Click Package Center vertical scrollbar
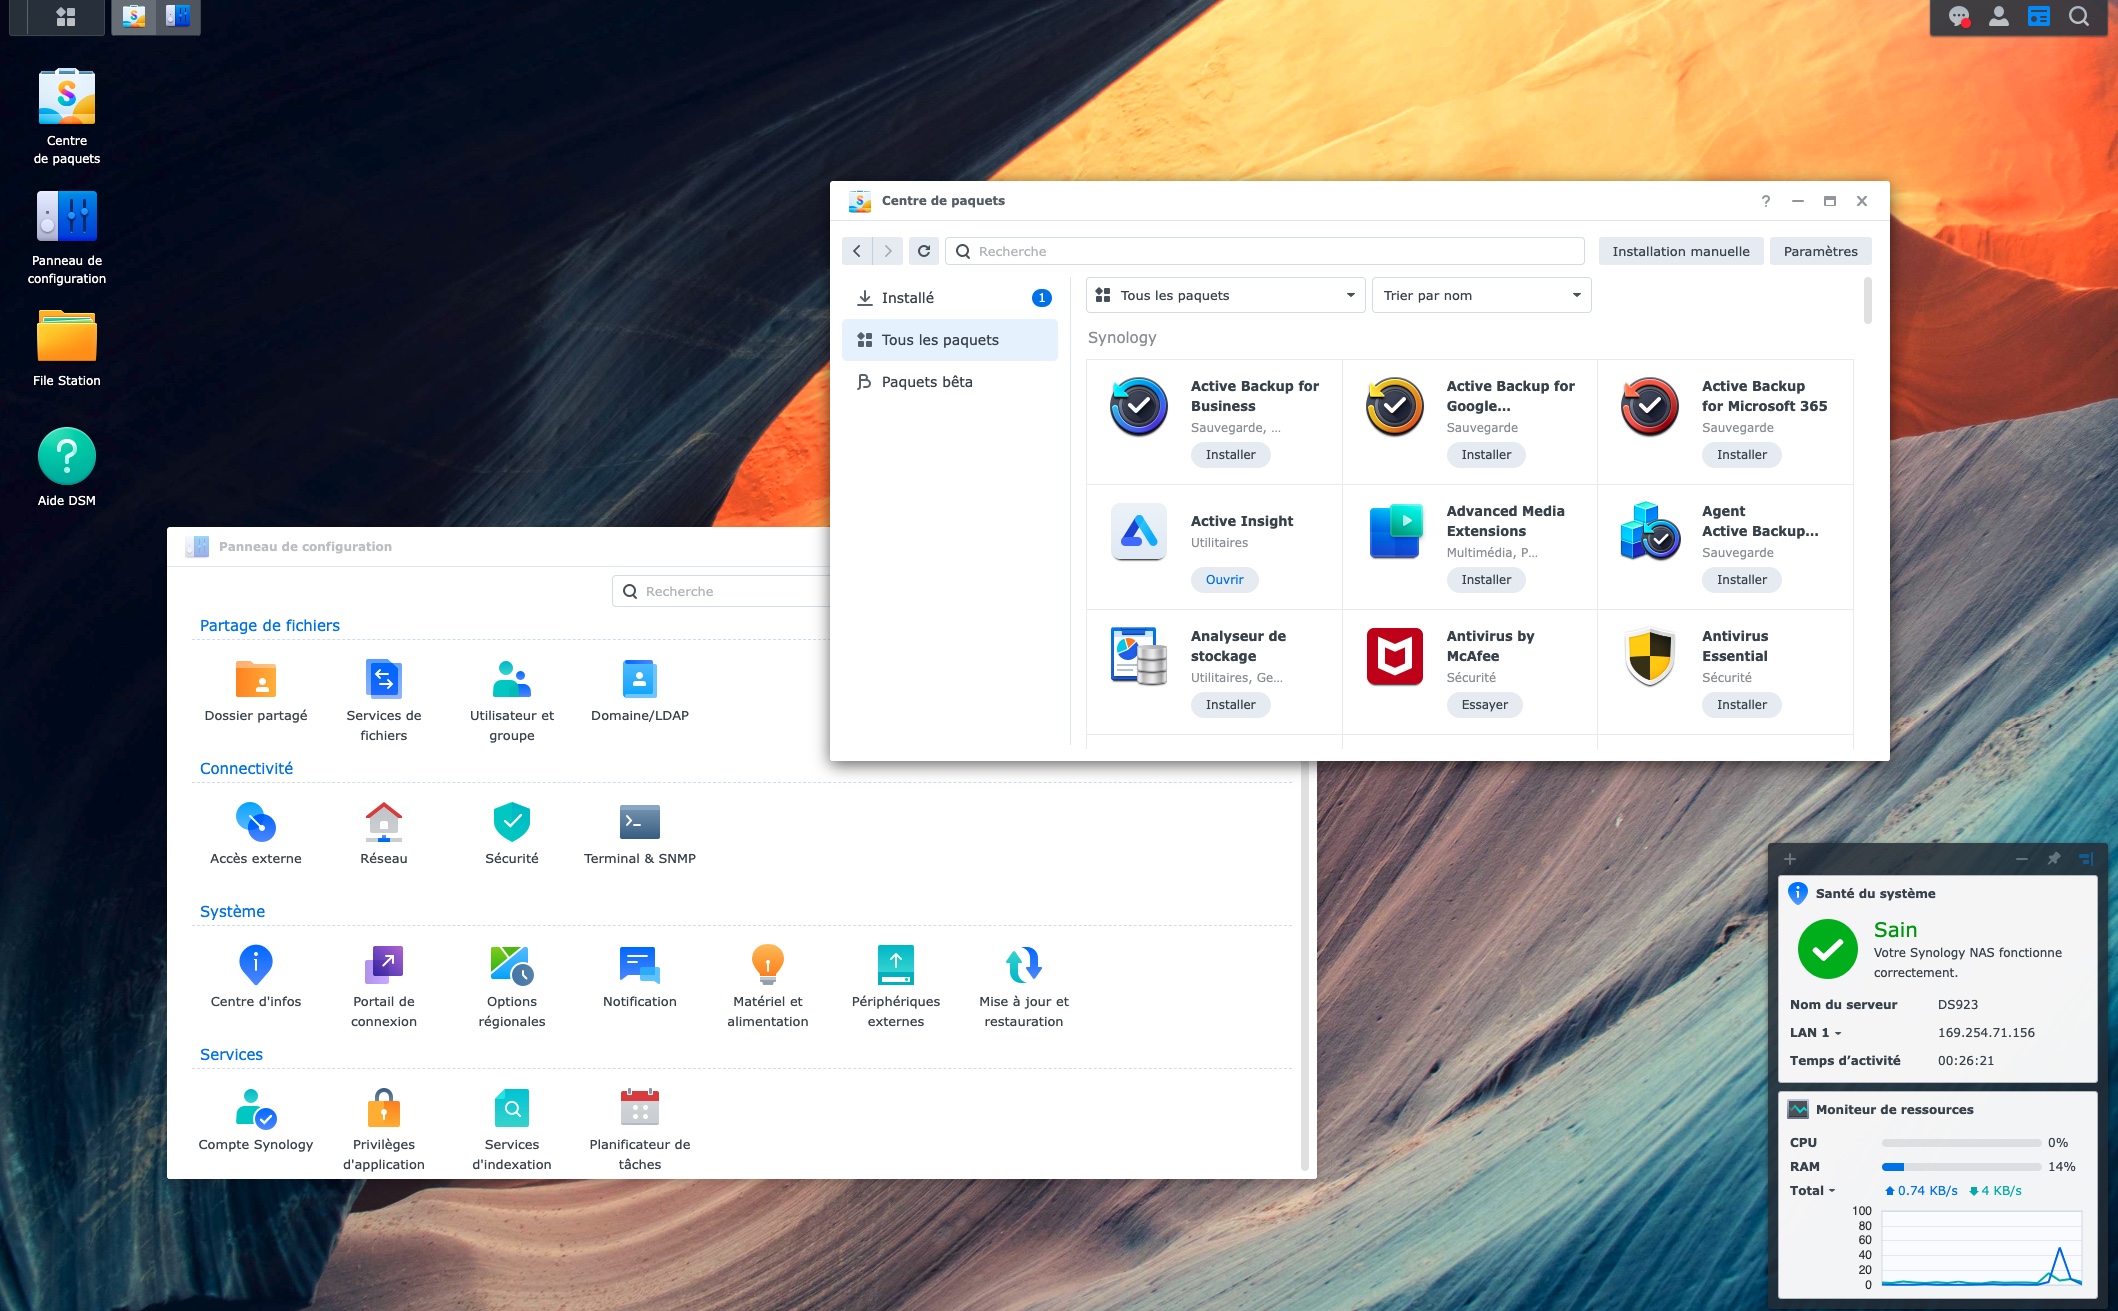Image resolution: width=2118 pixels, height=1311 pixels. pos(1868,301)
